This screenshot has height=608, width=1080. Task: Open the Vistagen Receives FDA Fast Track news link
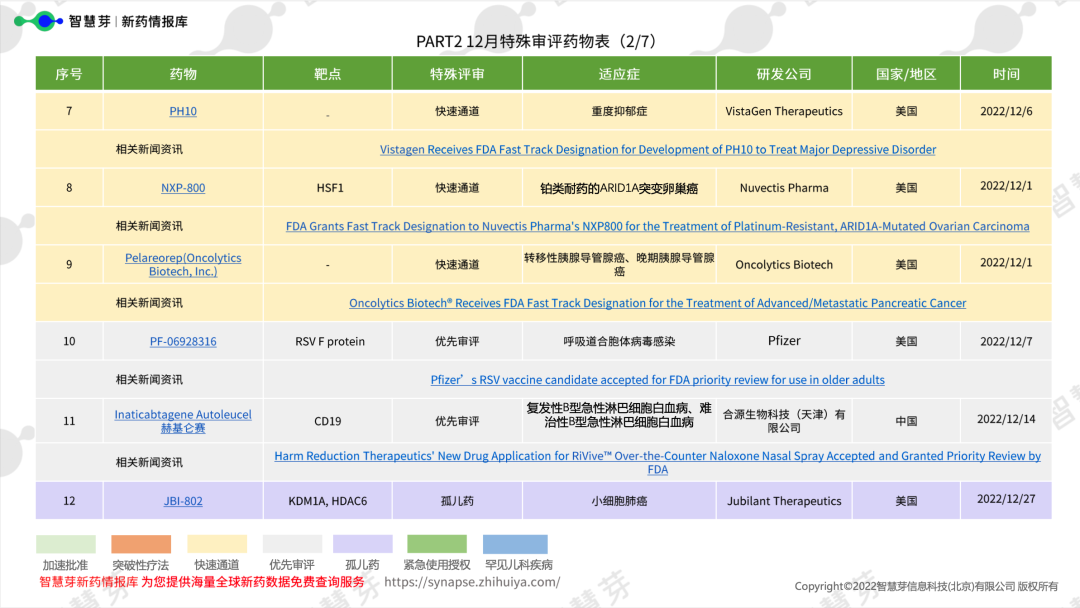[658, 149]
